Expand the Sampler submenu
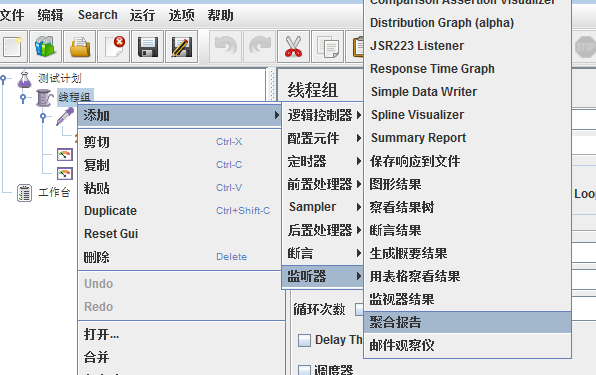 [x=323, y=207]
